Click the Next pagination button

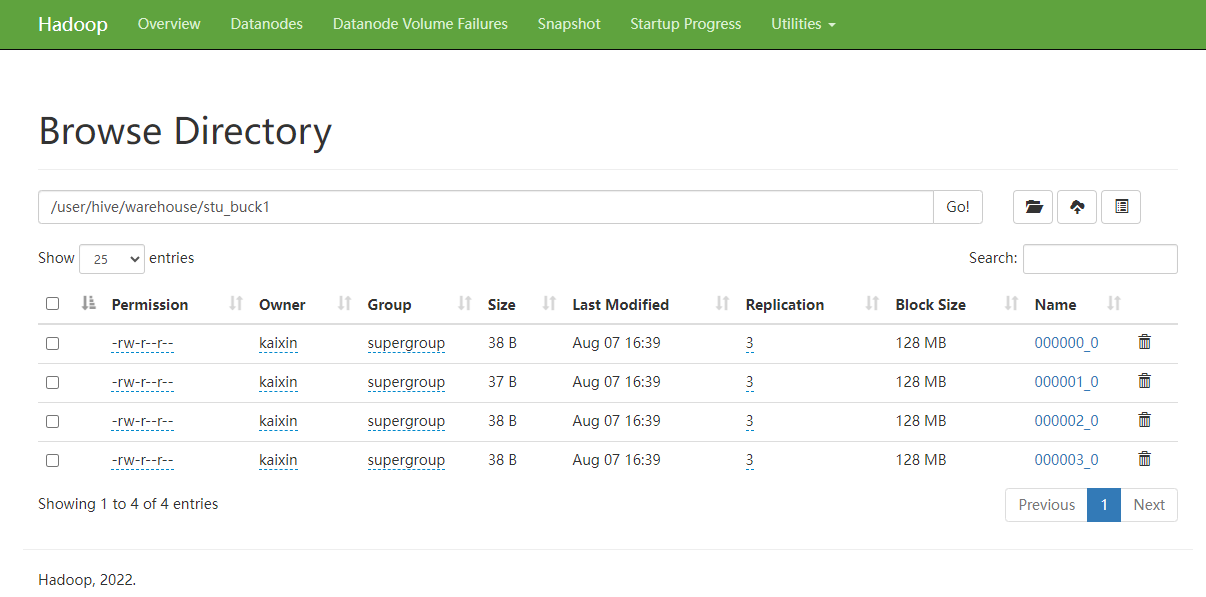click(x=1149, y=505)
